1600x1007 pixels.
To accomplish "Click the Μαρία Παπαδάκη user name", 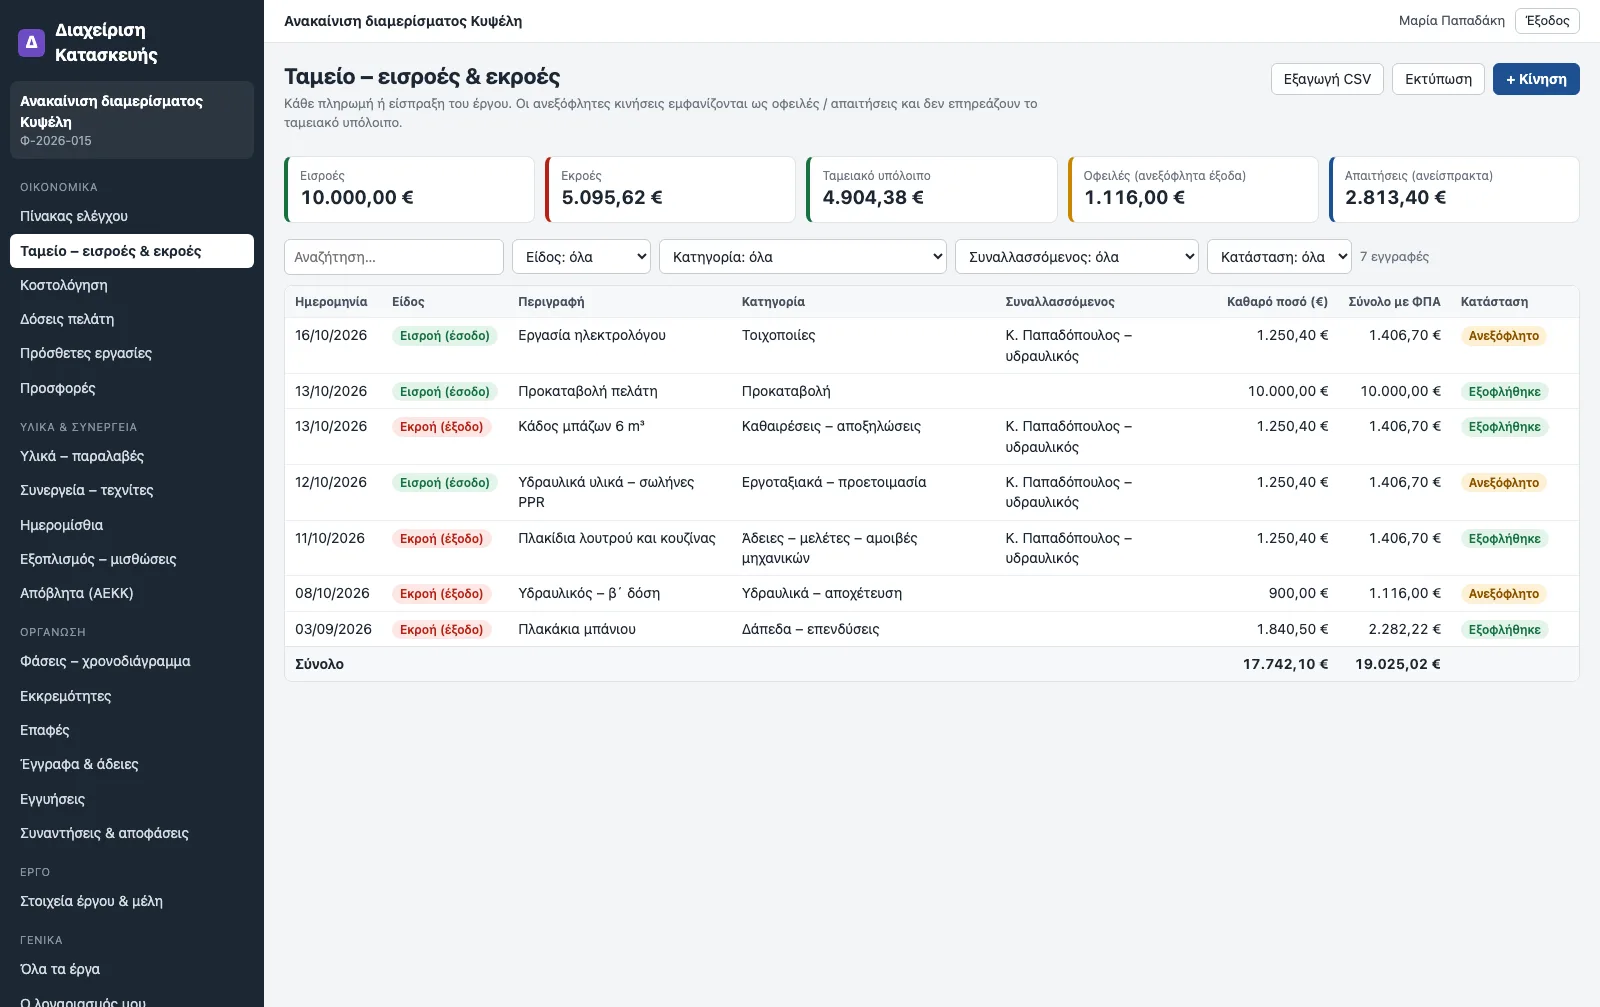I will (x=1451, y=21).
